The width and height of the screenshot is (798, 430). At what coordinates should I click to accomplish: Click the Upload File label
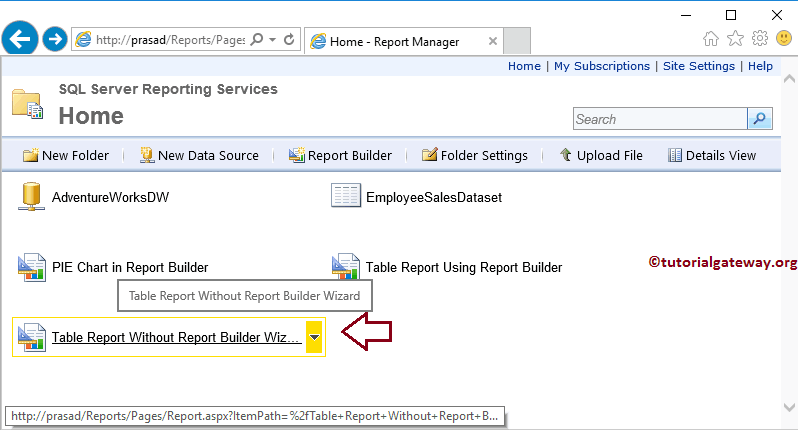[610, 156]
